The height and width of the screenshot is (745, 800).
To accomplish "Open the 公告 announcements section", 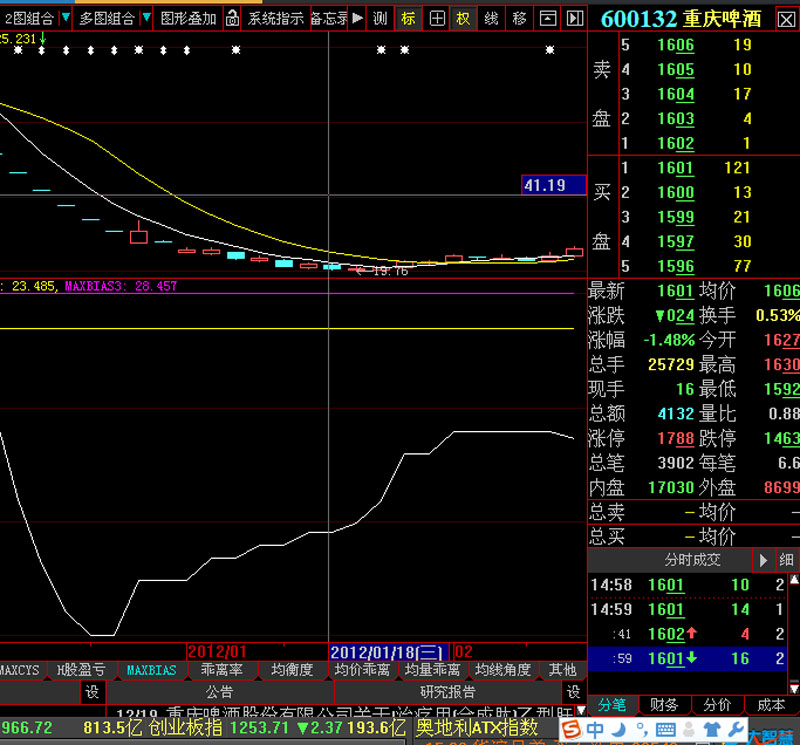I will [219, 692].
